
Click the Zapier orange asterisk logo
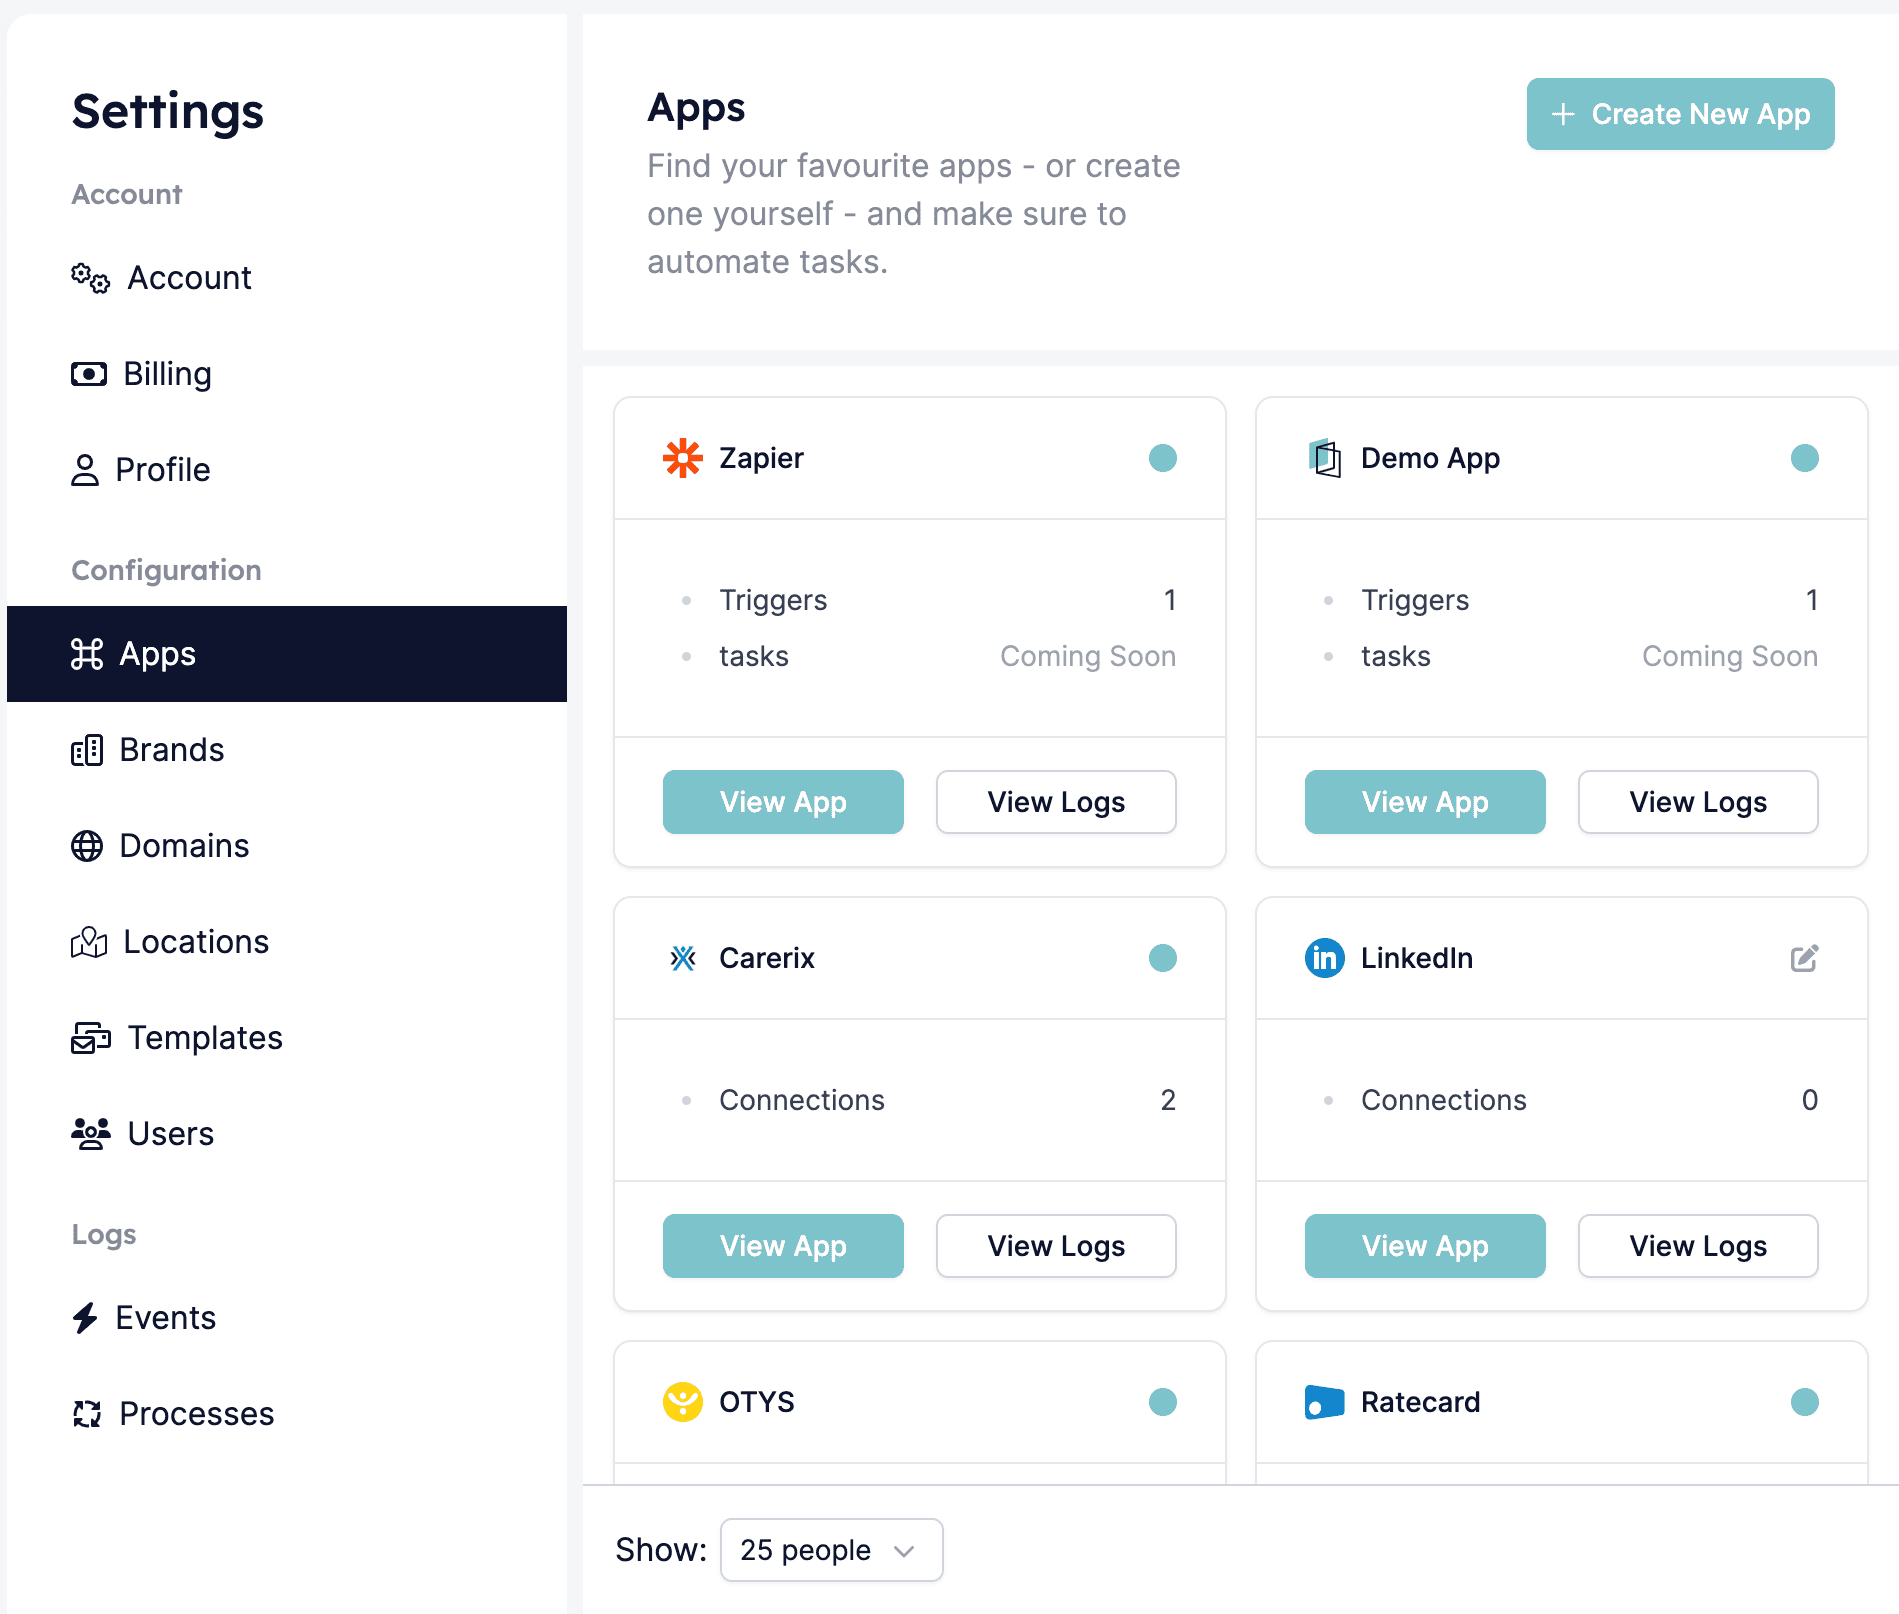(683, 458)
